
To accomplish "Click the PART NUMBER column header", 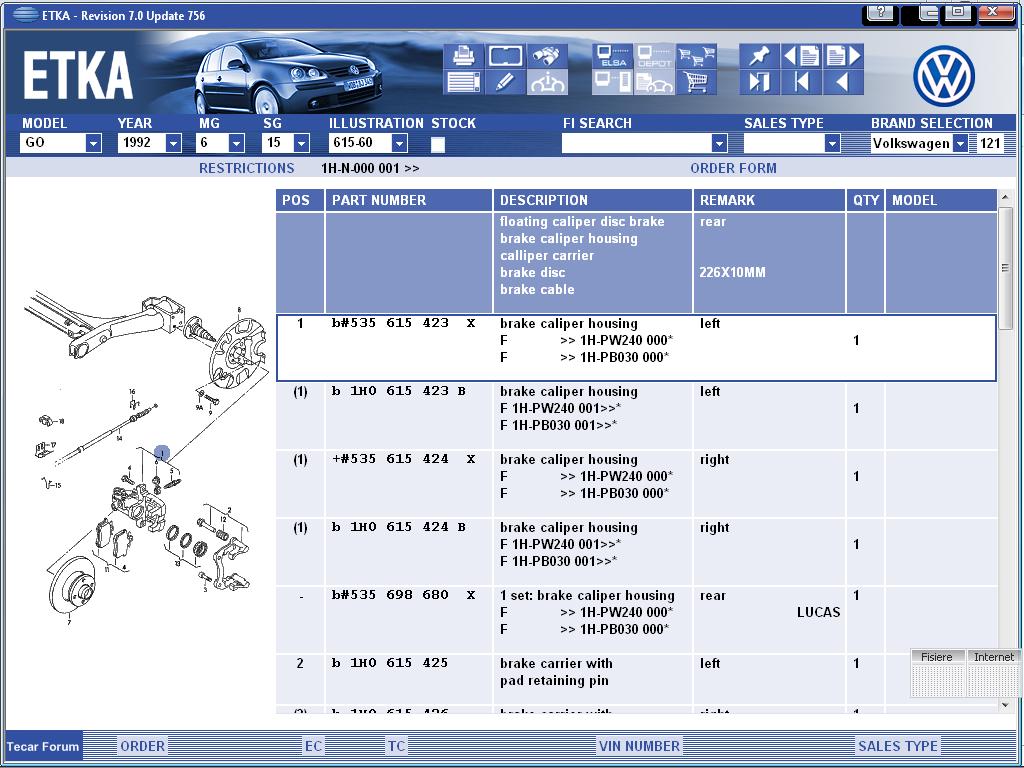I will [409, 200].
